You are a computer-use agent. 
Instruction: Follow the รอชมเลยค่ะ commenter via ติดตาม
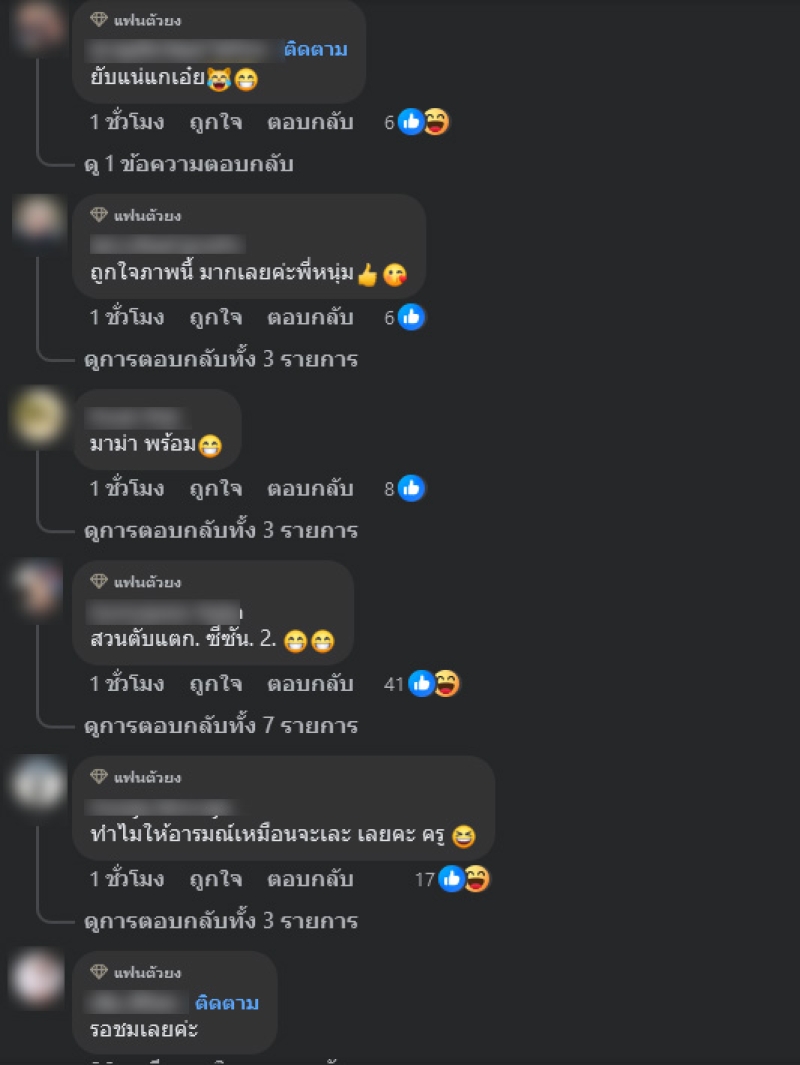(227, 1003)
